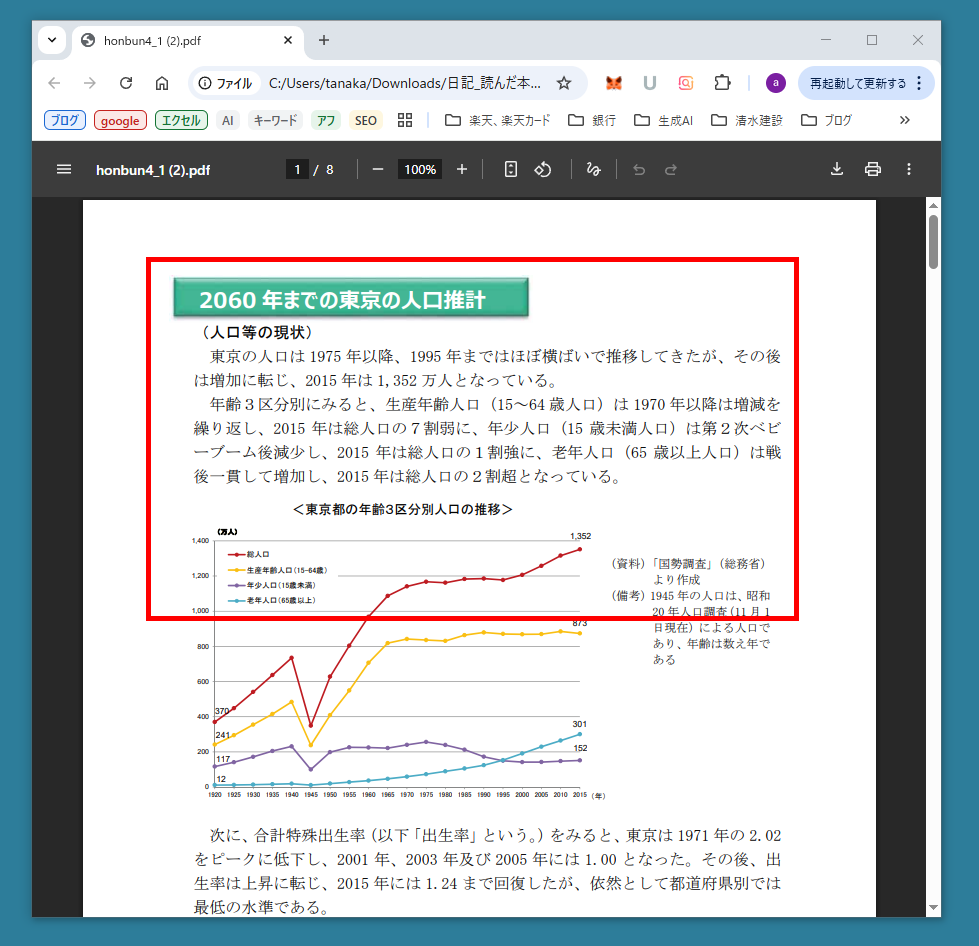This screenshot has width=979, height=946.
Task: Click the 総人口 legend entry
Action: [249, 554]
